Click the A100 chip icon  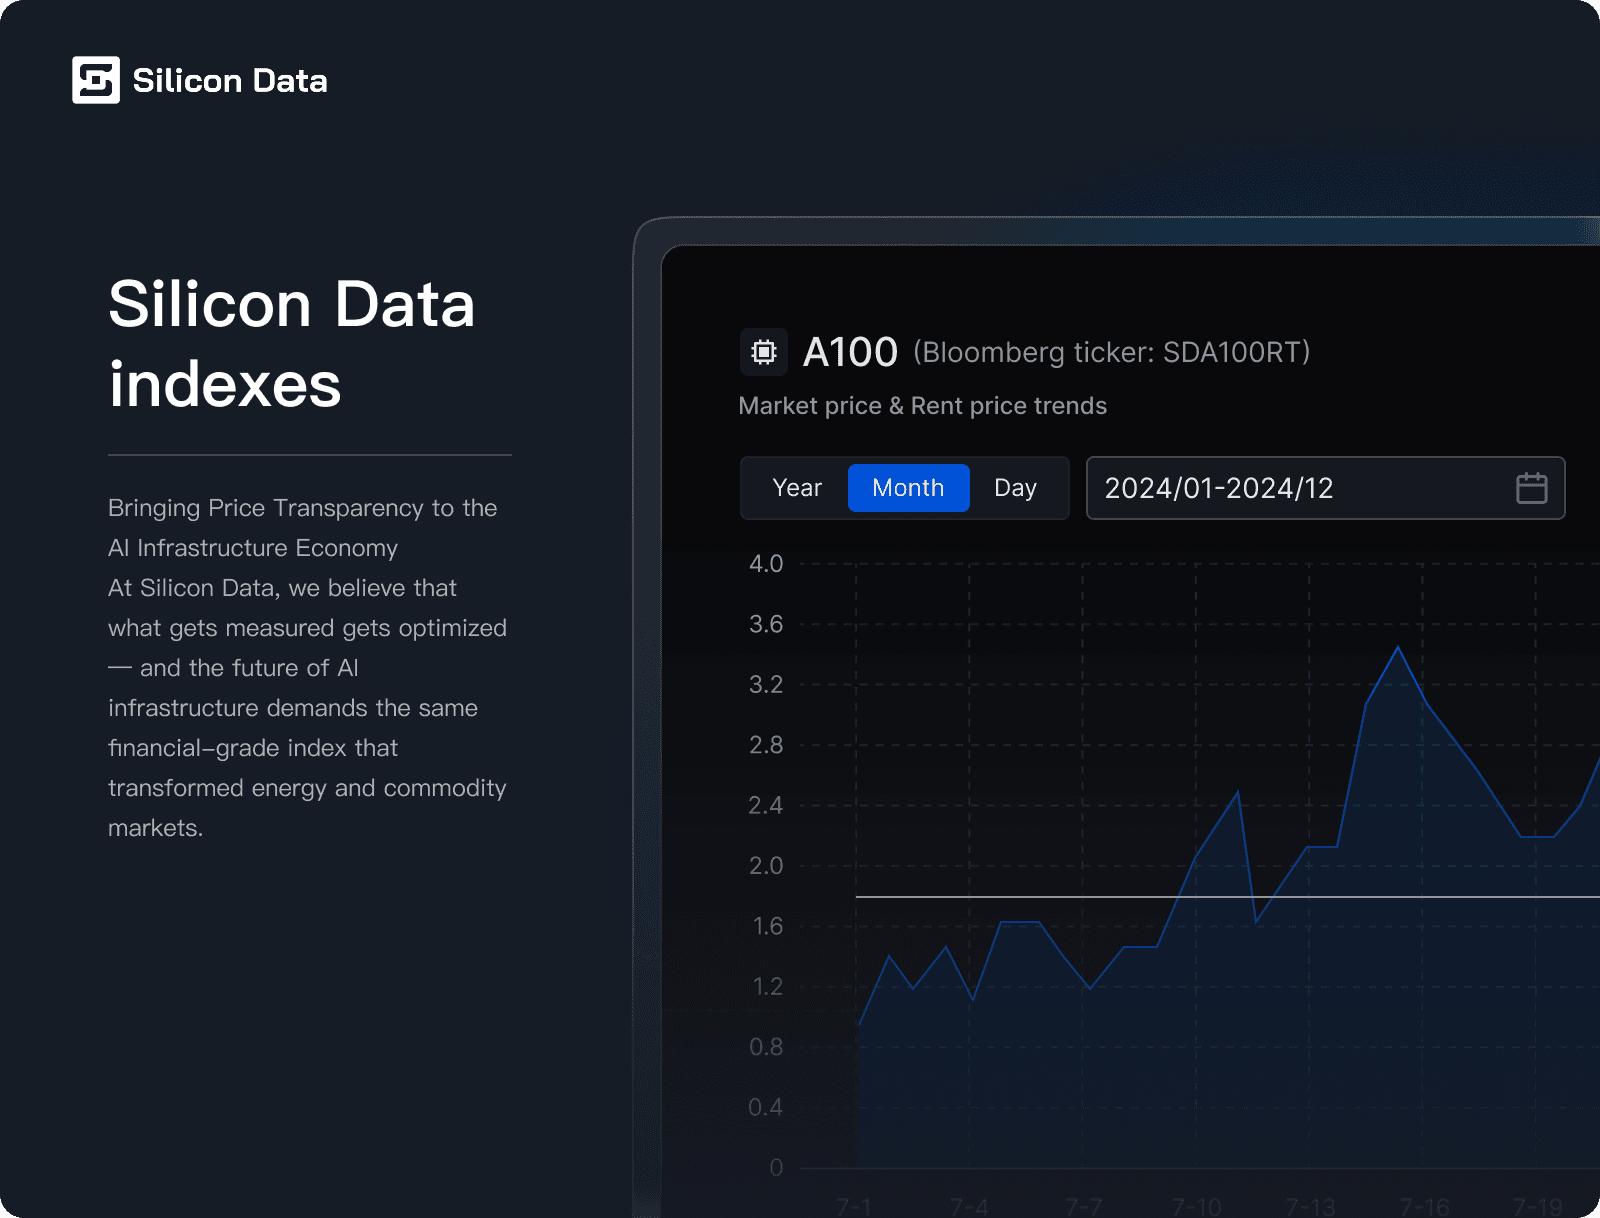[764, 352]
